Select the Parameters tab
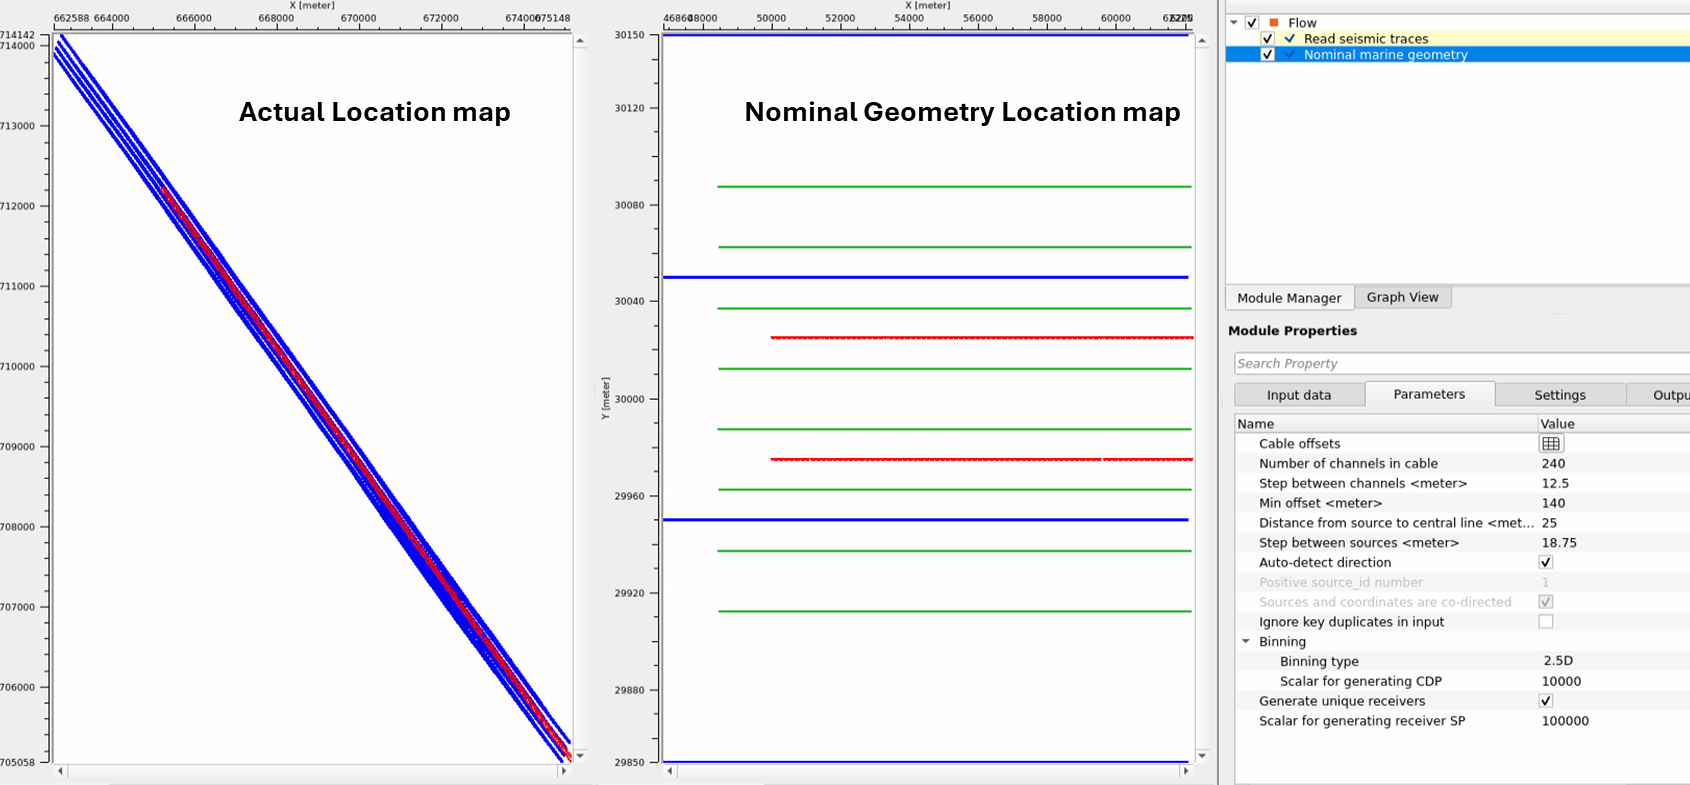Screen dimensions: 1690x785 1429,394
